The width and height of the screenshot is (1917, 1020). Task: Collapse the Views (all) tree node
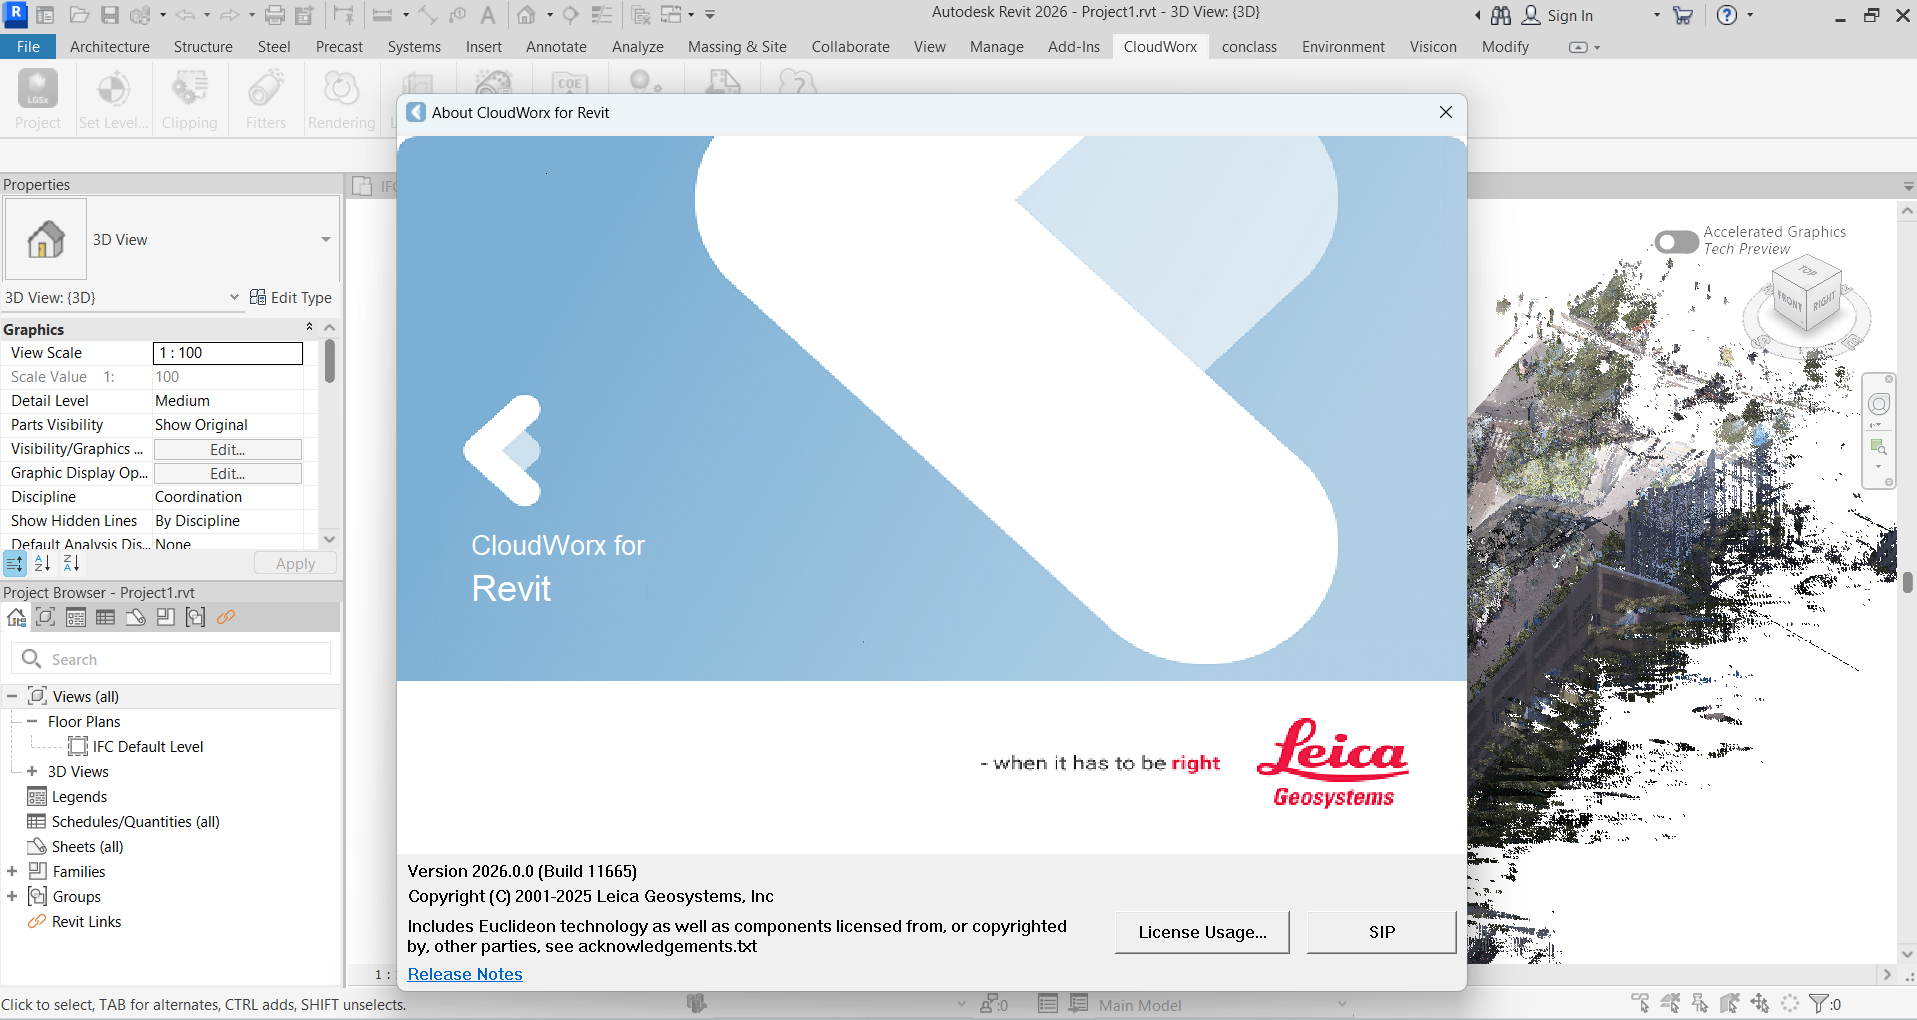point(12,696)
